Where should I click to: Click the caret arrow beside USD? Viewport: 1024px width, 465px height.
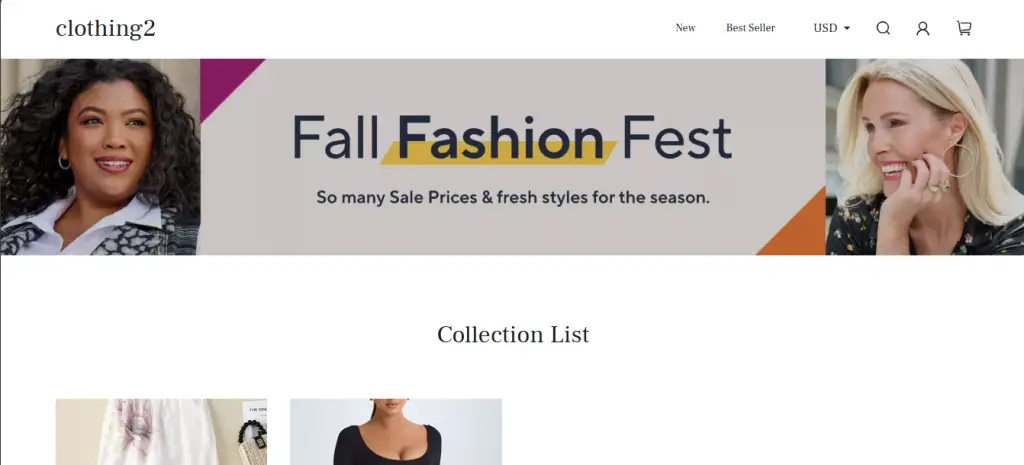847,28
